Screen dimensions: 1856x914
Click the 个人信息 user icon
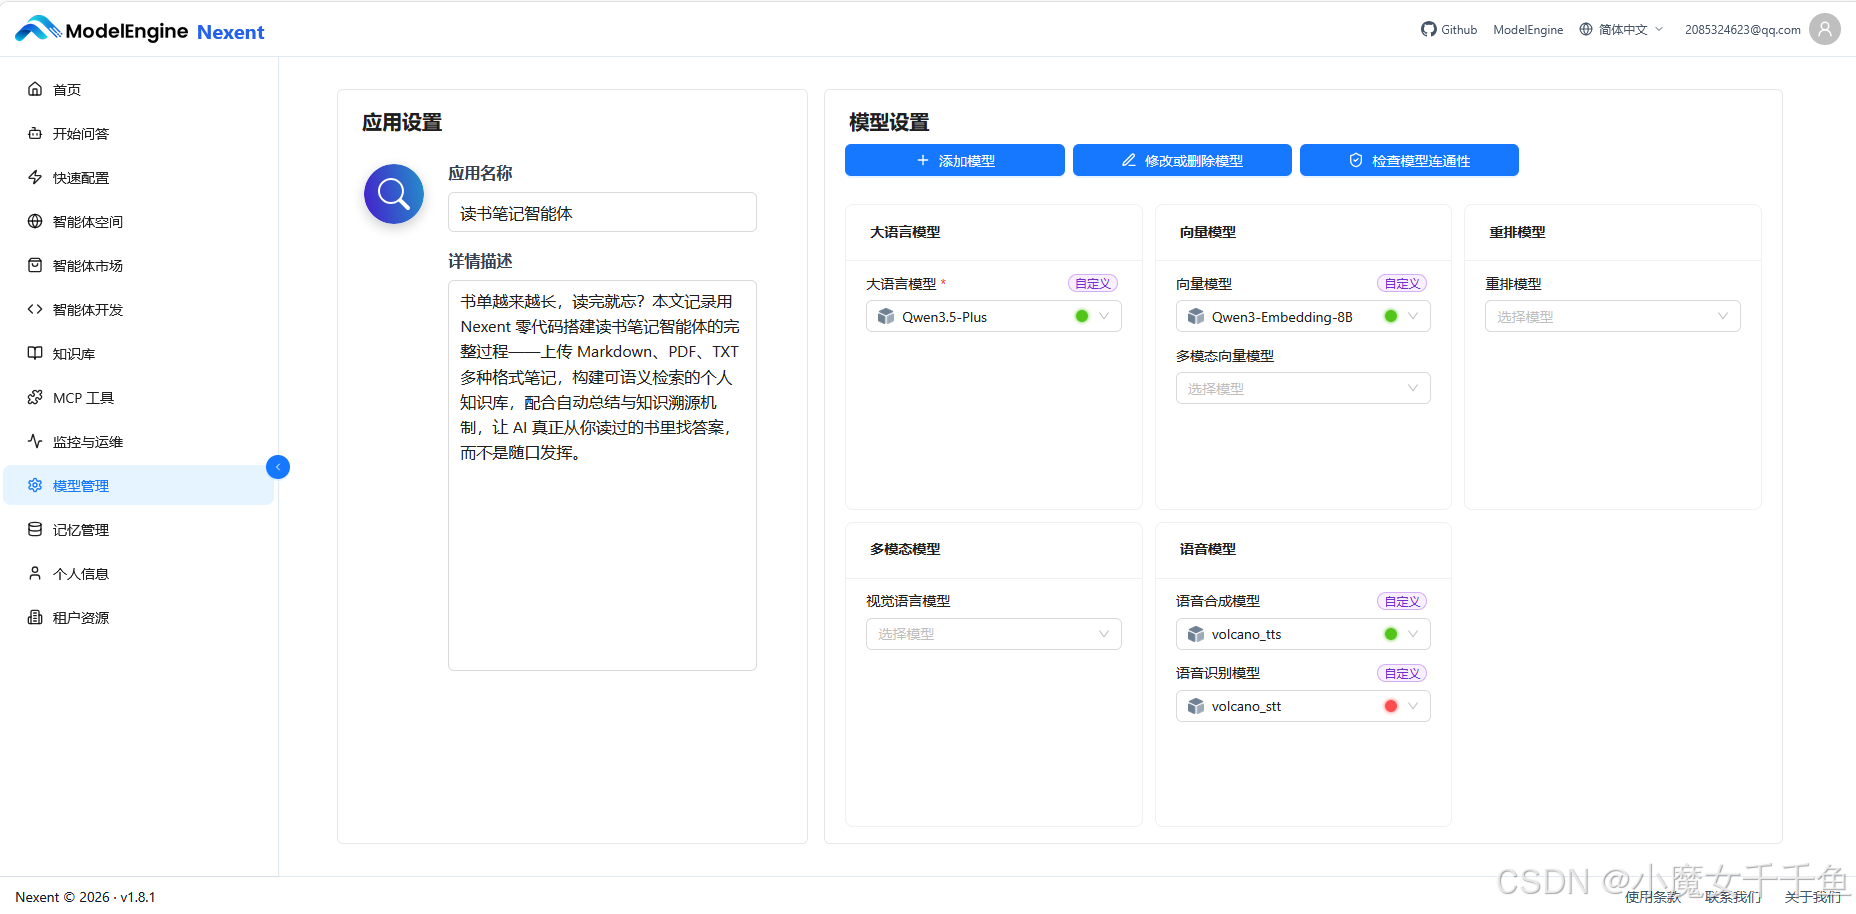pos(35,573)
